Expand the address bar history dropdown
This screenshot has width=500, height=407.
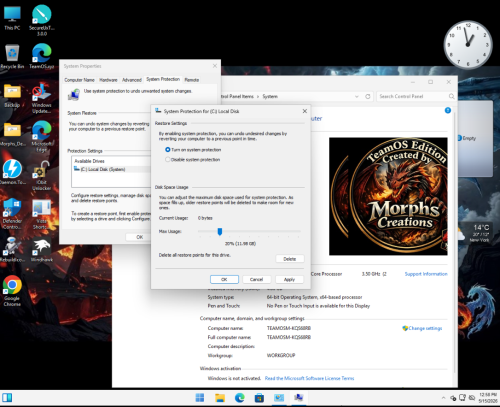coord(357,96)
